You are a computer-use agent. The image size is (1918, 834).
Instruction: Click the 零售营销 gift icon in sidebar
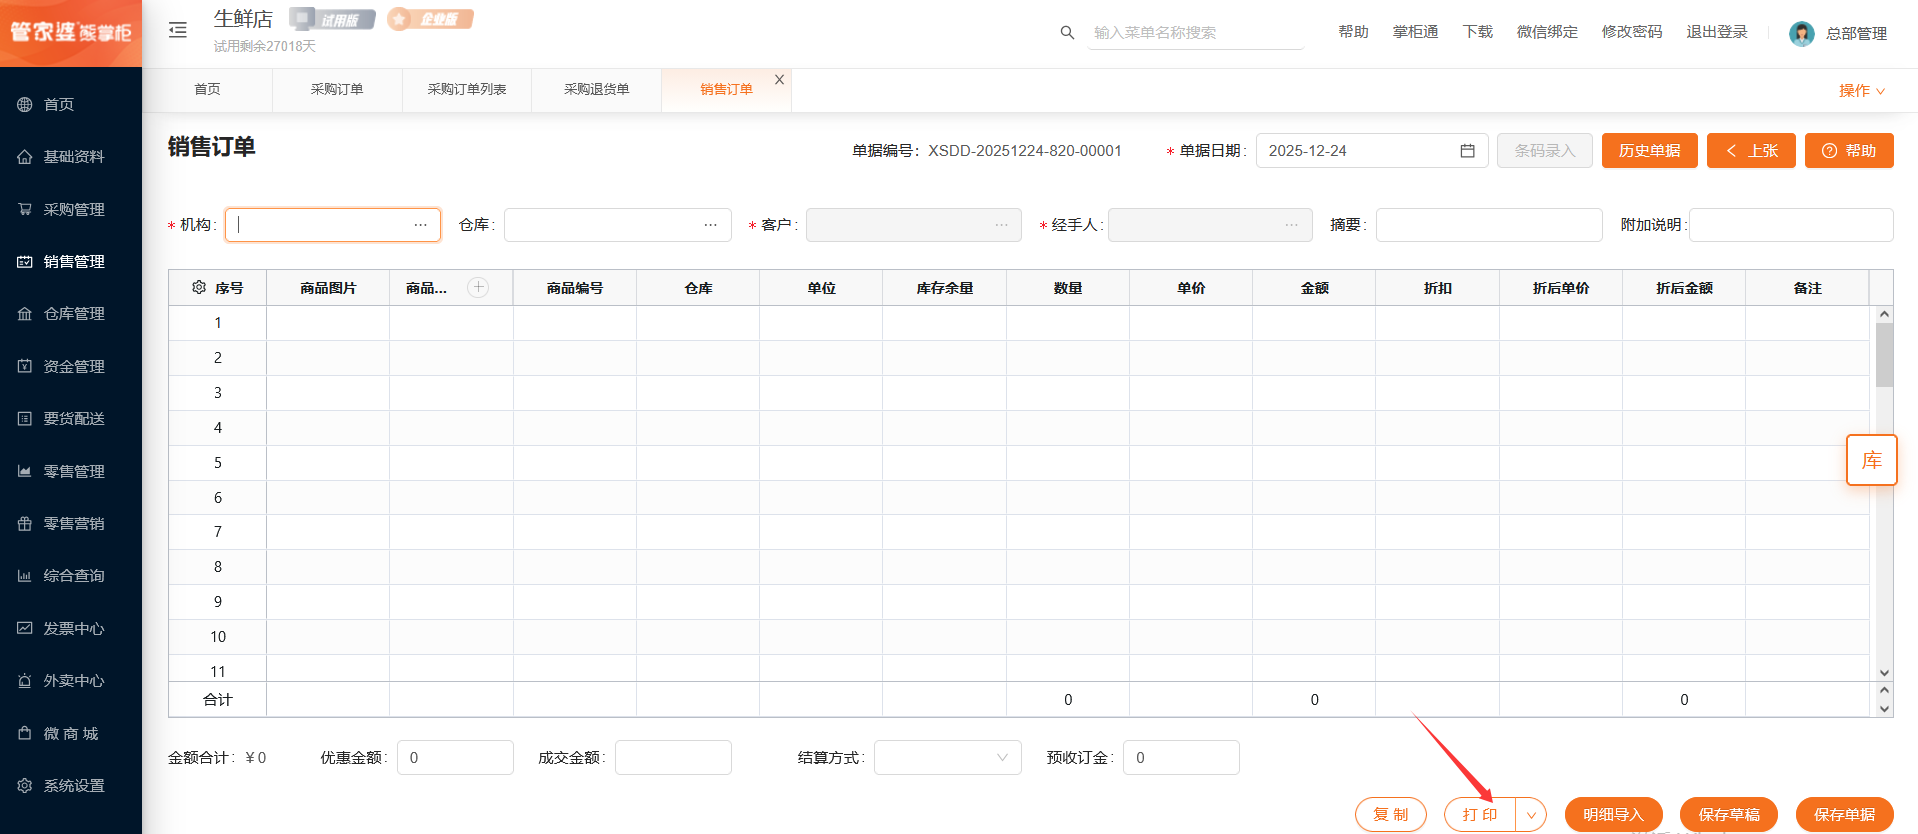pyautogui.click(x=25, y=523)
